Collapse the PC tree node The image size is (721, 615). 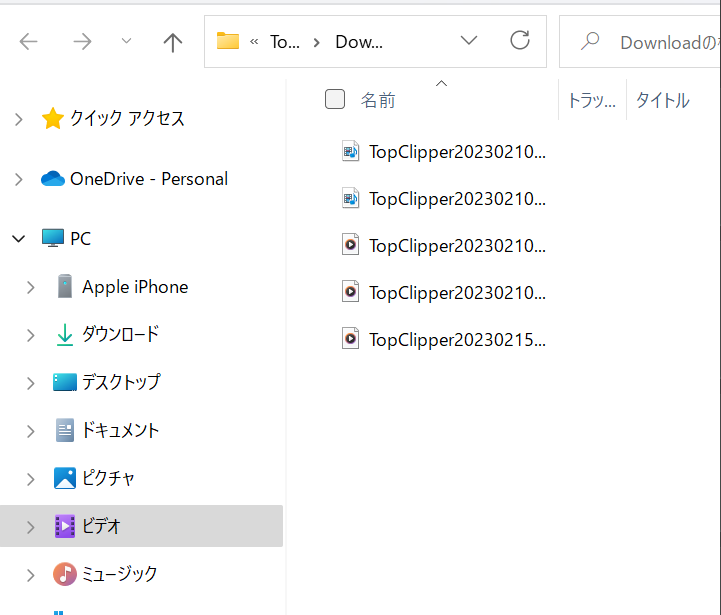pos(18,239)
